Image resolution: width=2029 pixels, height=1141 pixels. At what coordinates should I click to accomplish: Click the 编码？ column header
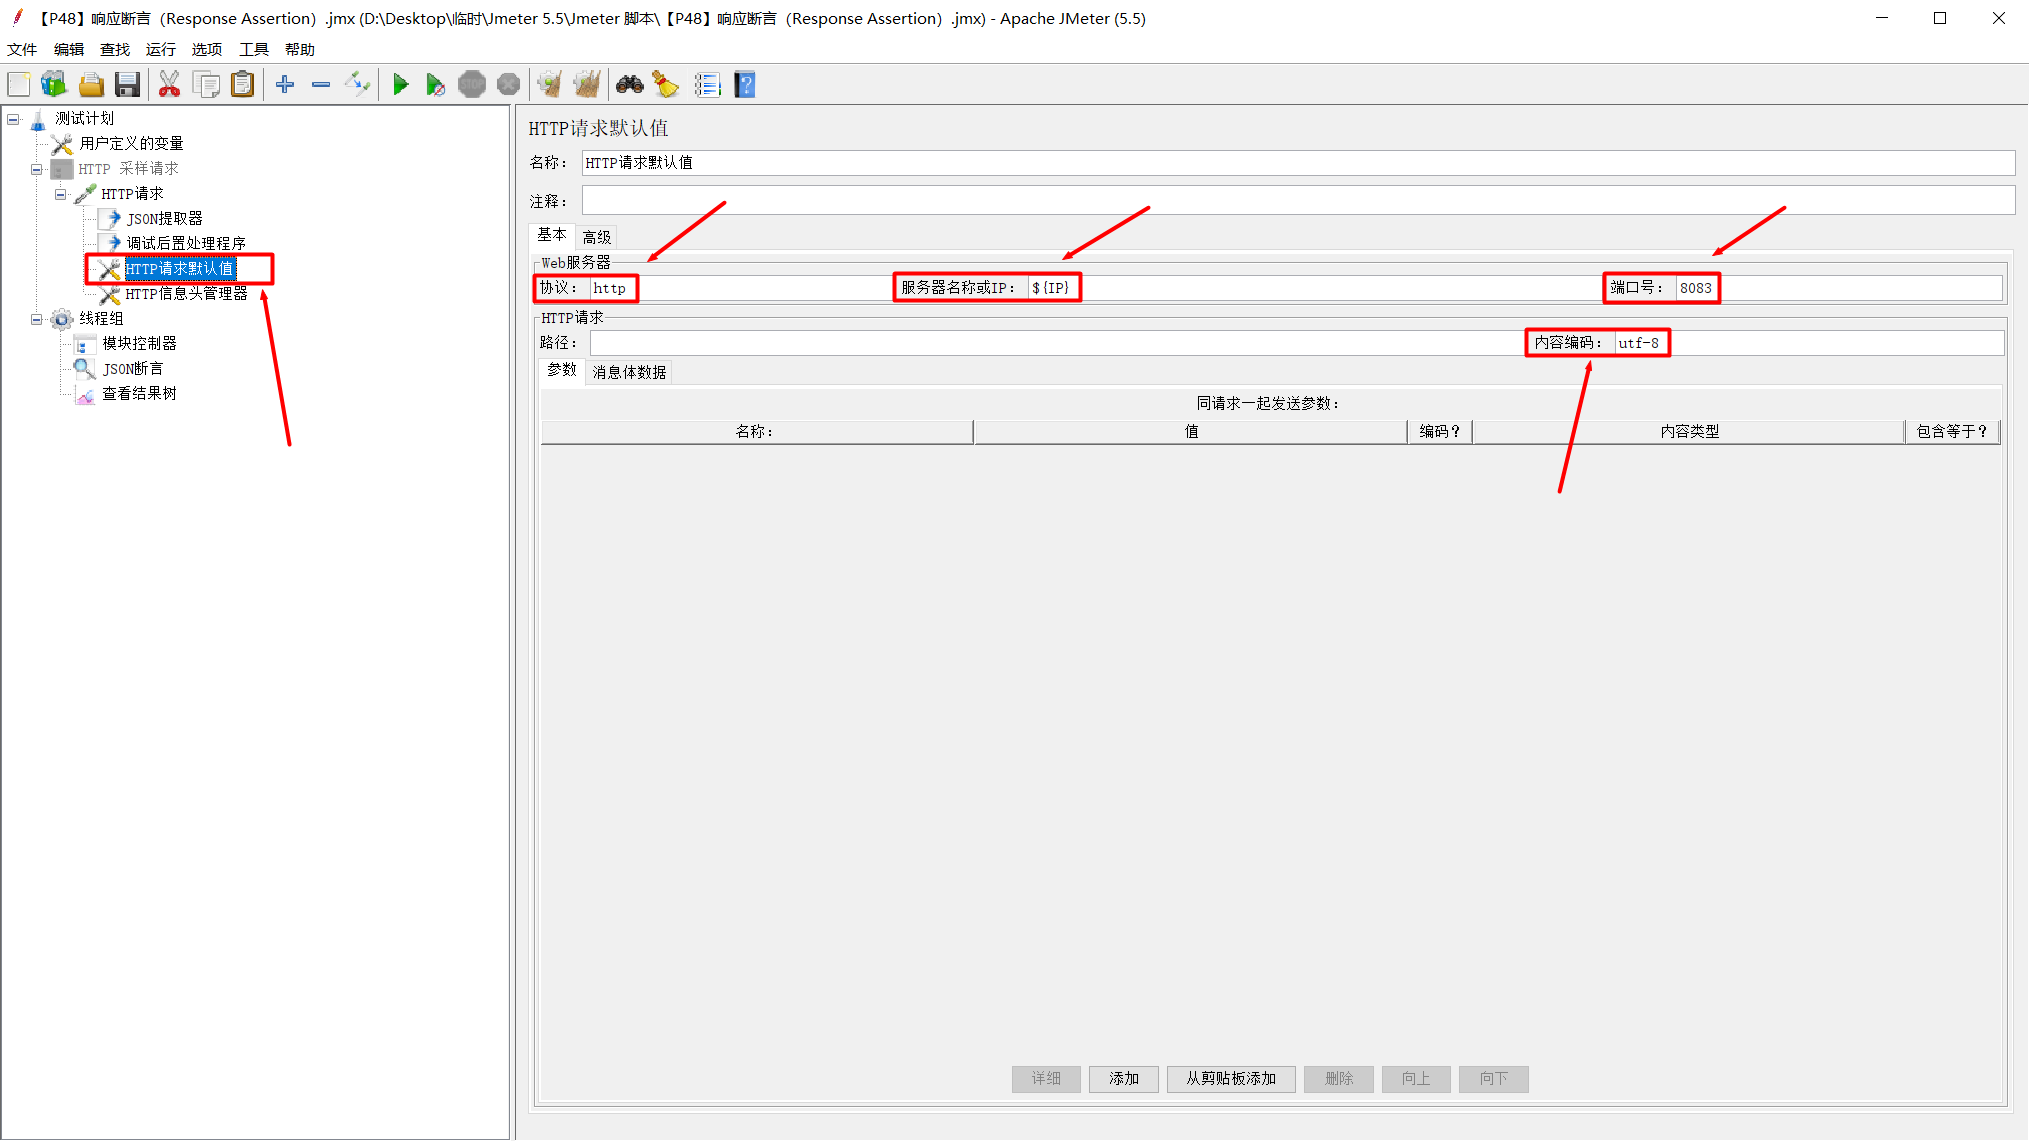coord(1440,432)
